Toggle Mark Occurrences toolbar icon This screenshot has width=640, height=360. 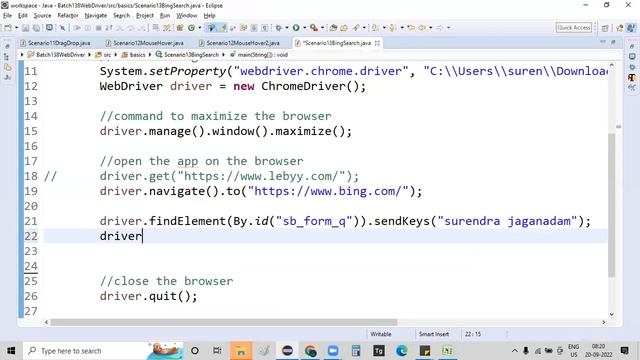click(223, 28)
